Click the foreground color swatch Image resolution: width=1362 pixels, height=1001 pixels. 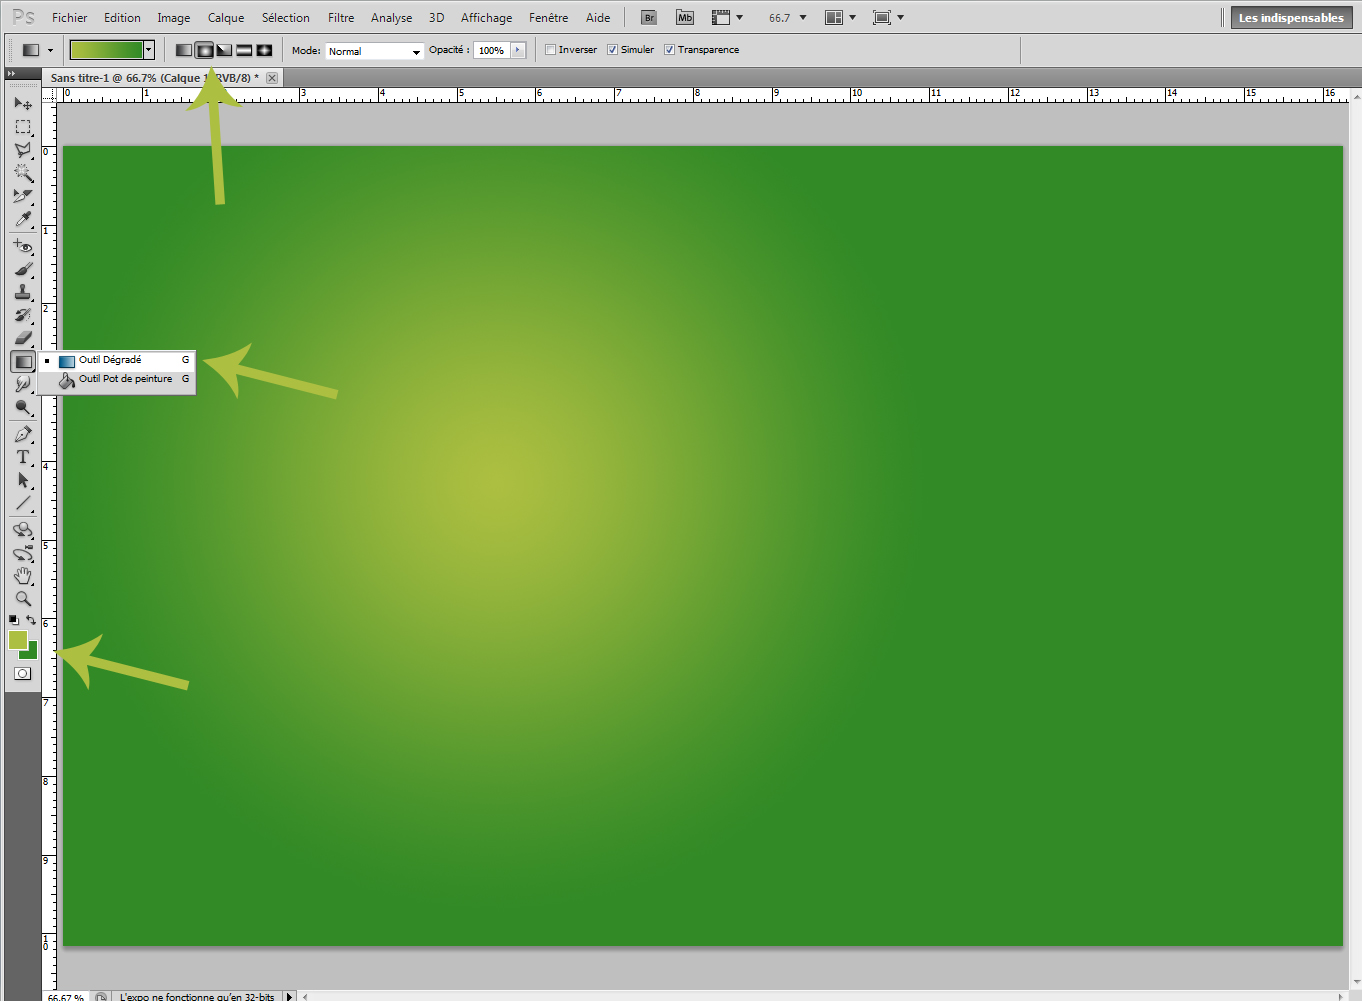pos(17,640)
